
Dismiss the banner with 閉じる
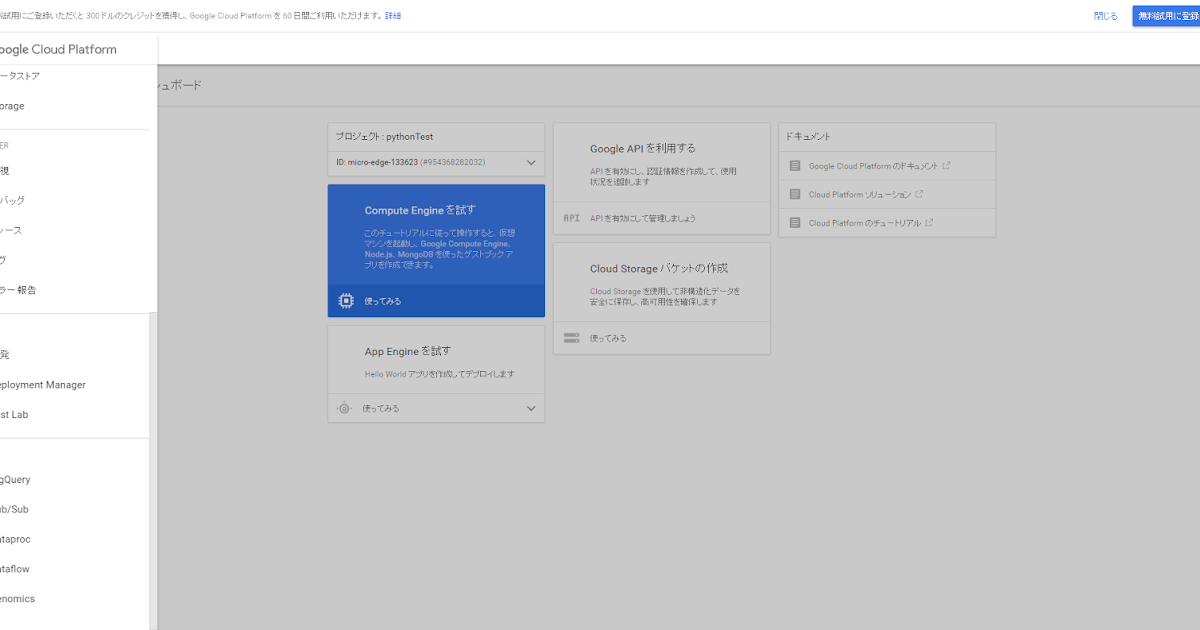[x=1105, y=15]
